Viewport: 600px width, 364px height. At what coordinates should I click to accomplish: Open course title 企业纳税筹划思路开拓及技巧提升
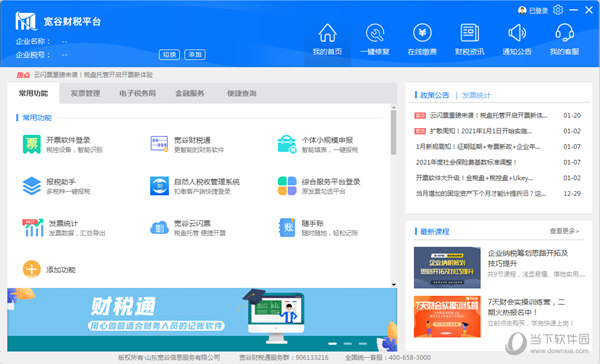(x=528, y=258)
